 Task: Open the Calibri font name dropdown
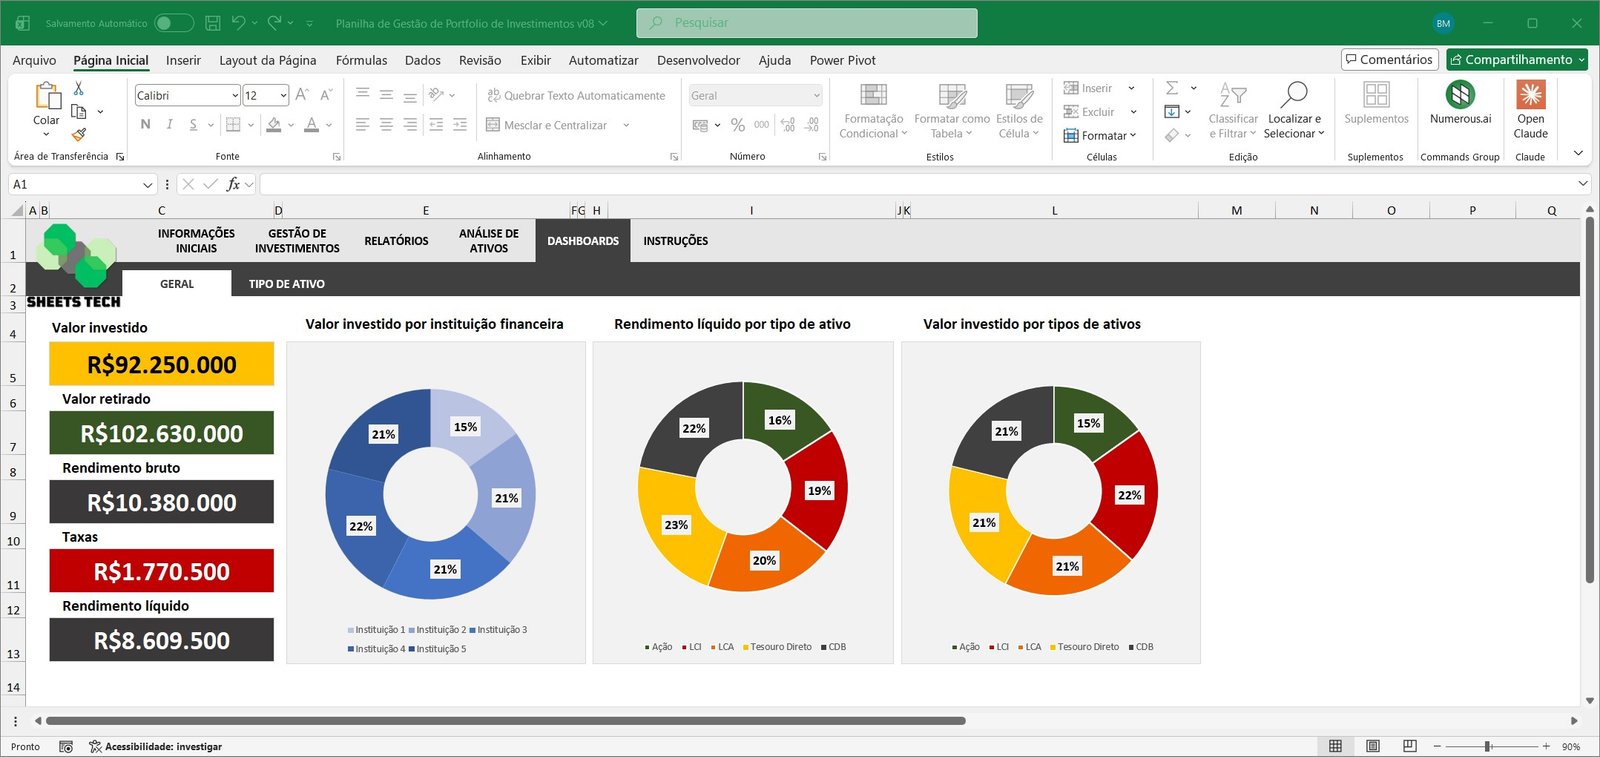[235, 96]
